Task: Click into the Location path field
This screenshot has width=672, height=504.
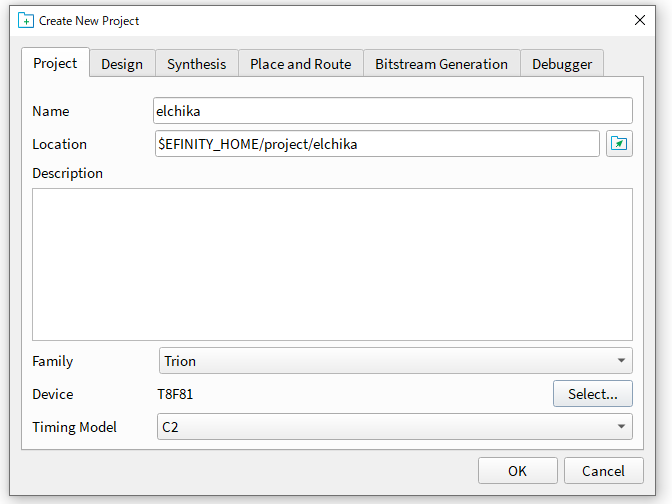Action: [x=376, y=144]
